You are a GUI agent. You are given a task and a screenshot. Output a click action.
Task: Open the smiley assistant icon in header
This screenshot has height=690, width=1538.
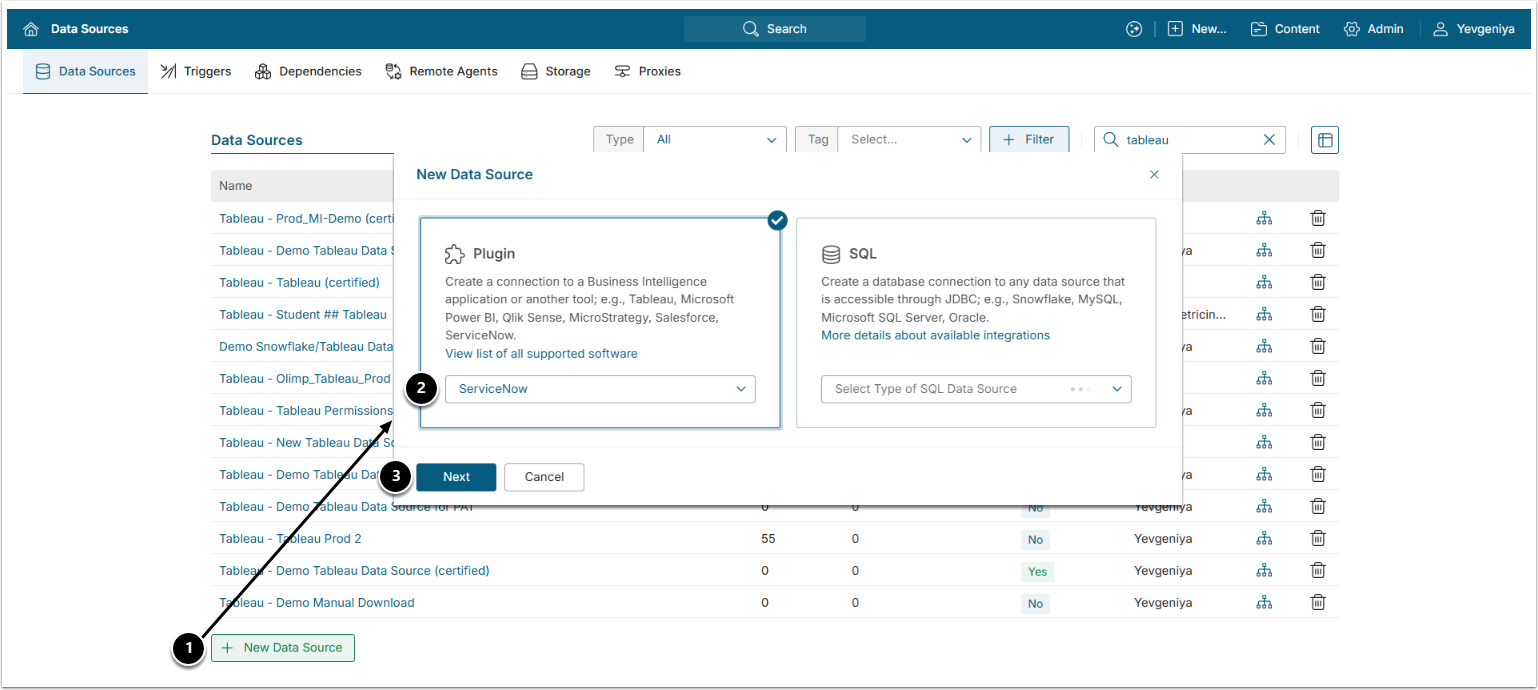[1133, 29]
